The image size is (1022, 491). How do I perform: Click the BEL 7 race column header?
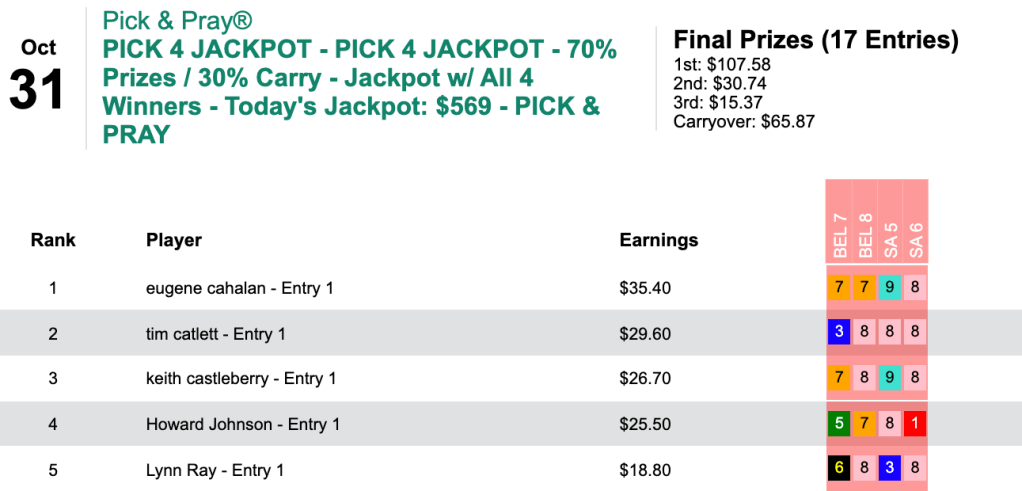tap(839, 237)
